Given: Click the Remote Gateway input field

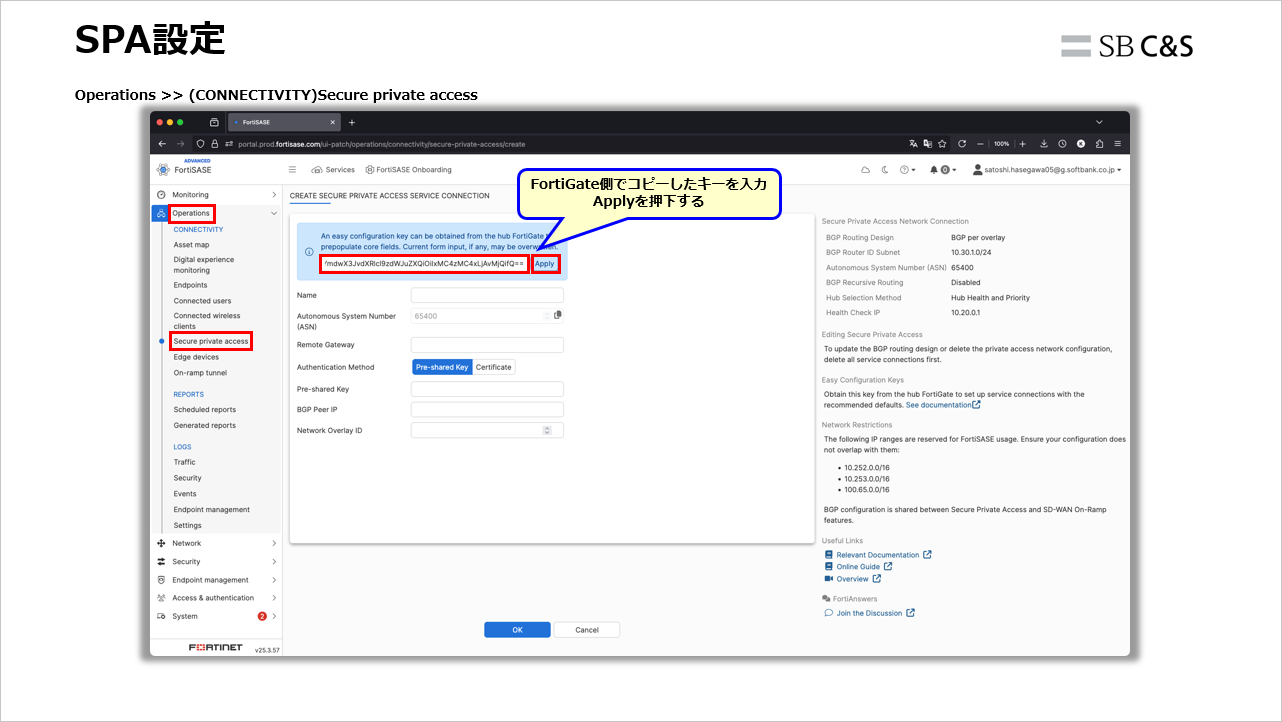Looking at the screenshot, I should (x=487, y=345).
